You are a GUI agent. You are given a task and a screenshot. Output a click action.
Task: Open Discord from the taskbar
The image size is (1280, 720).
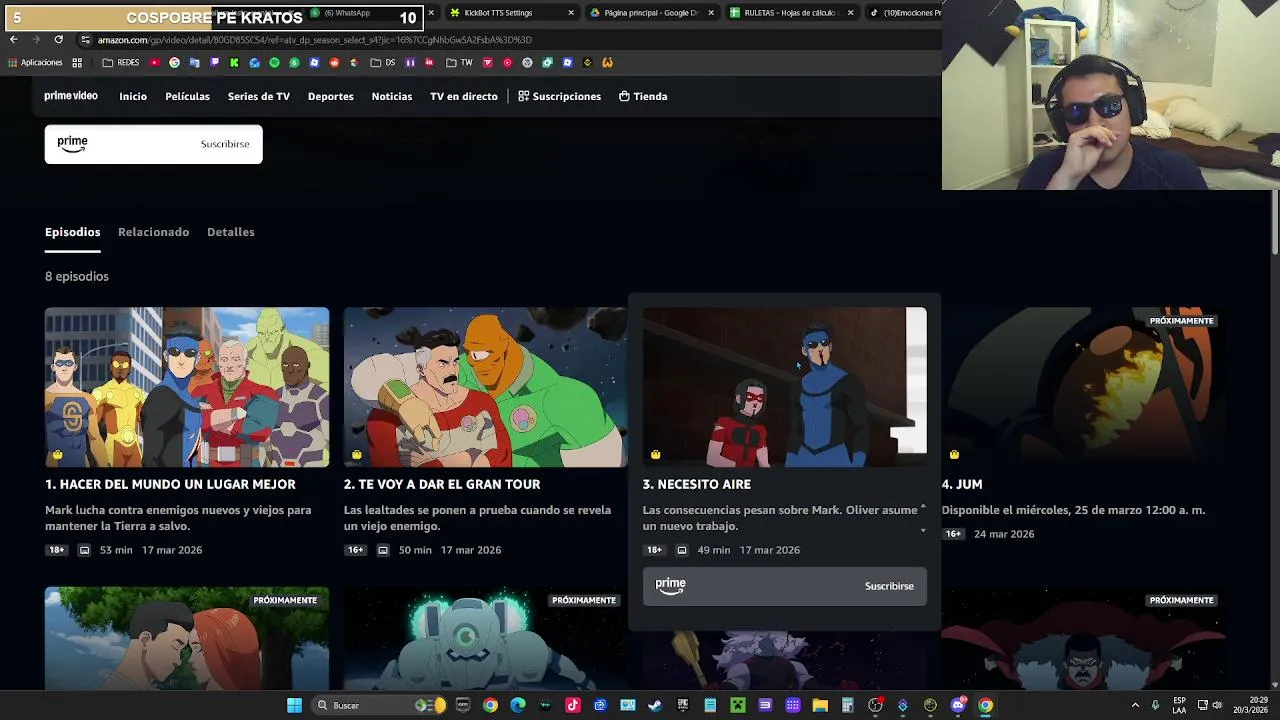point(958,706)
